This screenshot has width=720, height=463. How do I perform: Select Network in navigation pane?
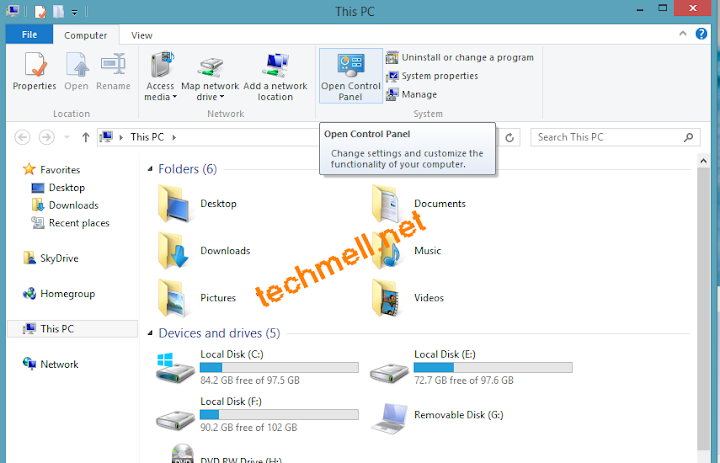pos(51,364)
